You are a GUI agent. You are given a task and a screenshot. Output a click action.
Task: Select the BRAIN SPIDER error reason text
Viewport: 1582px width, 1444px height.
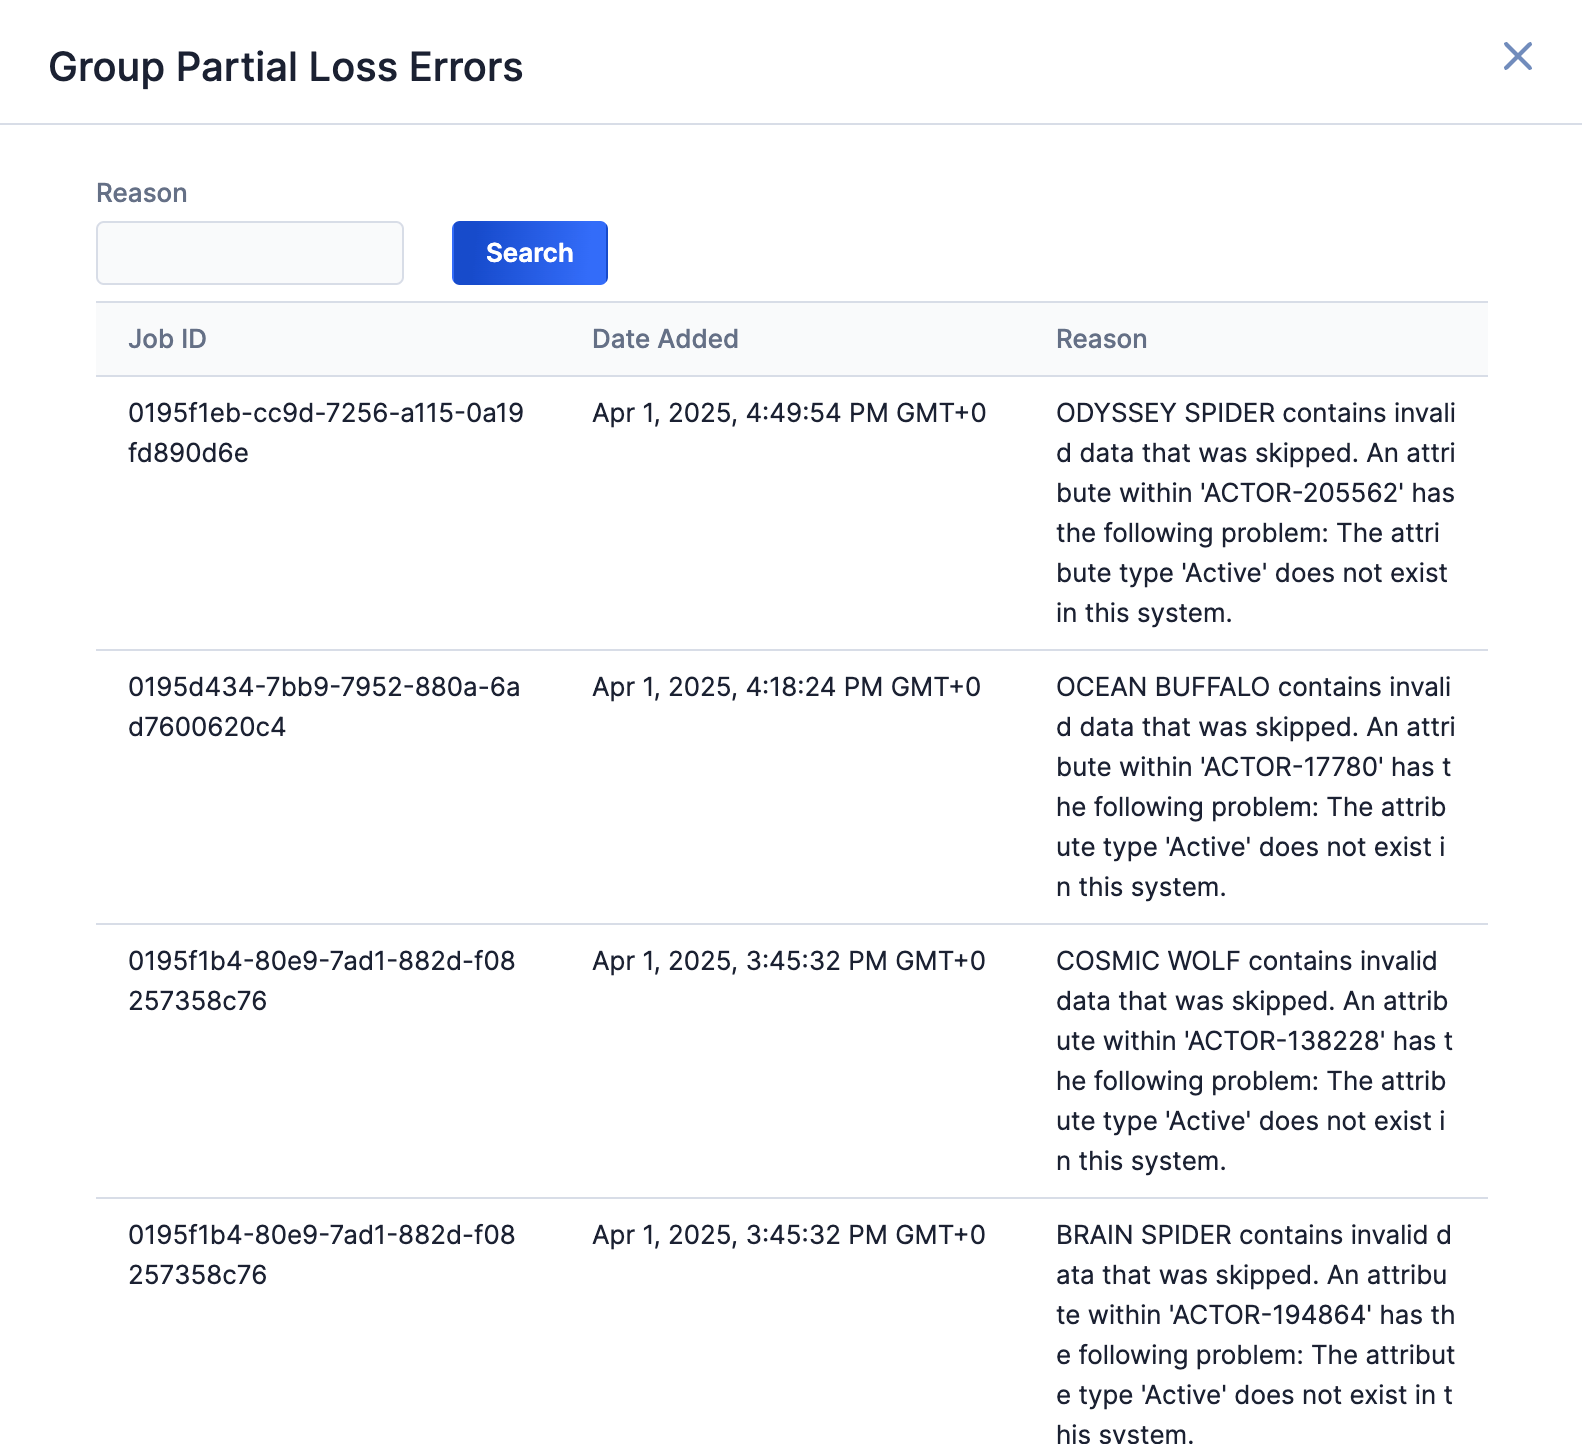1255,1335
